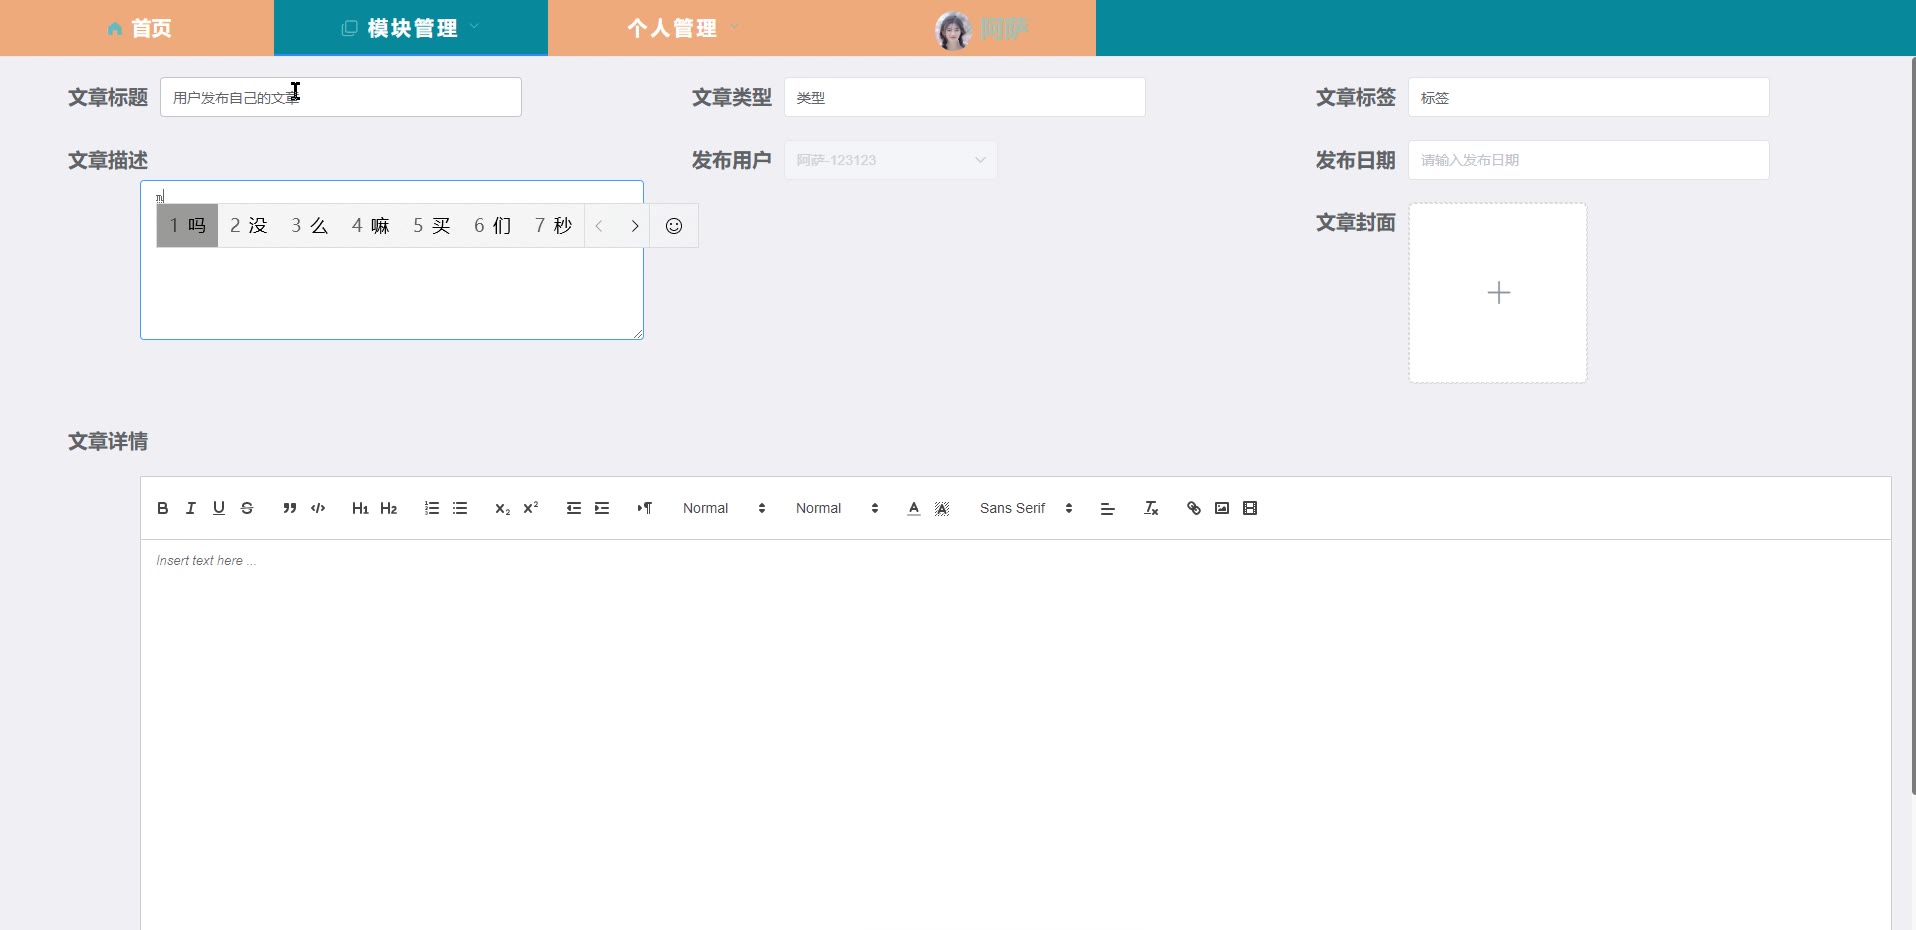
Task: Open the text color picker
Action: 914,508
